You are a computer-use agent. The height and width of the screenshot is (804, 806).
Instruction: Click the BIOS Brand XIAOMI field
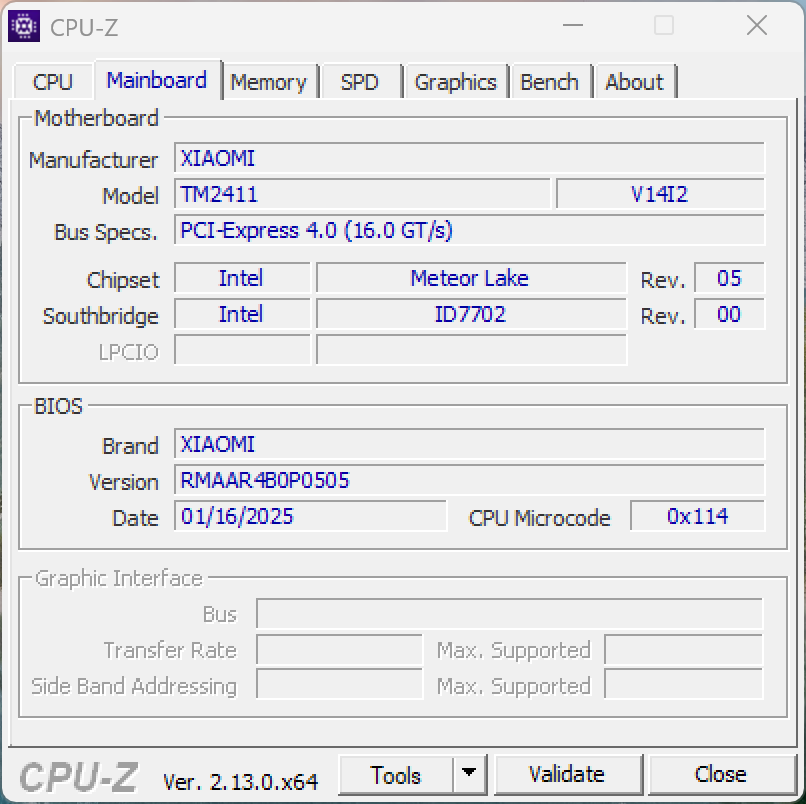[469, 444]
